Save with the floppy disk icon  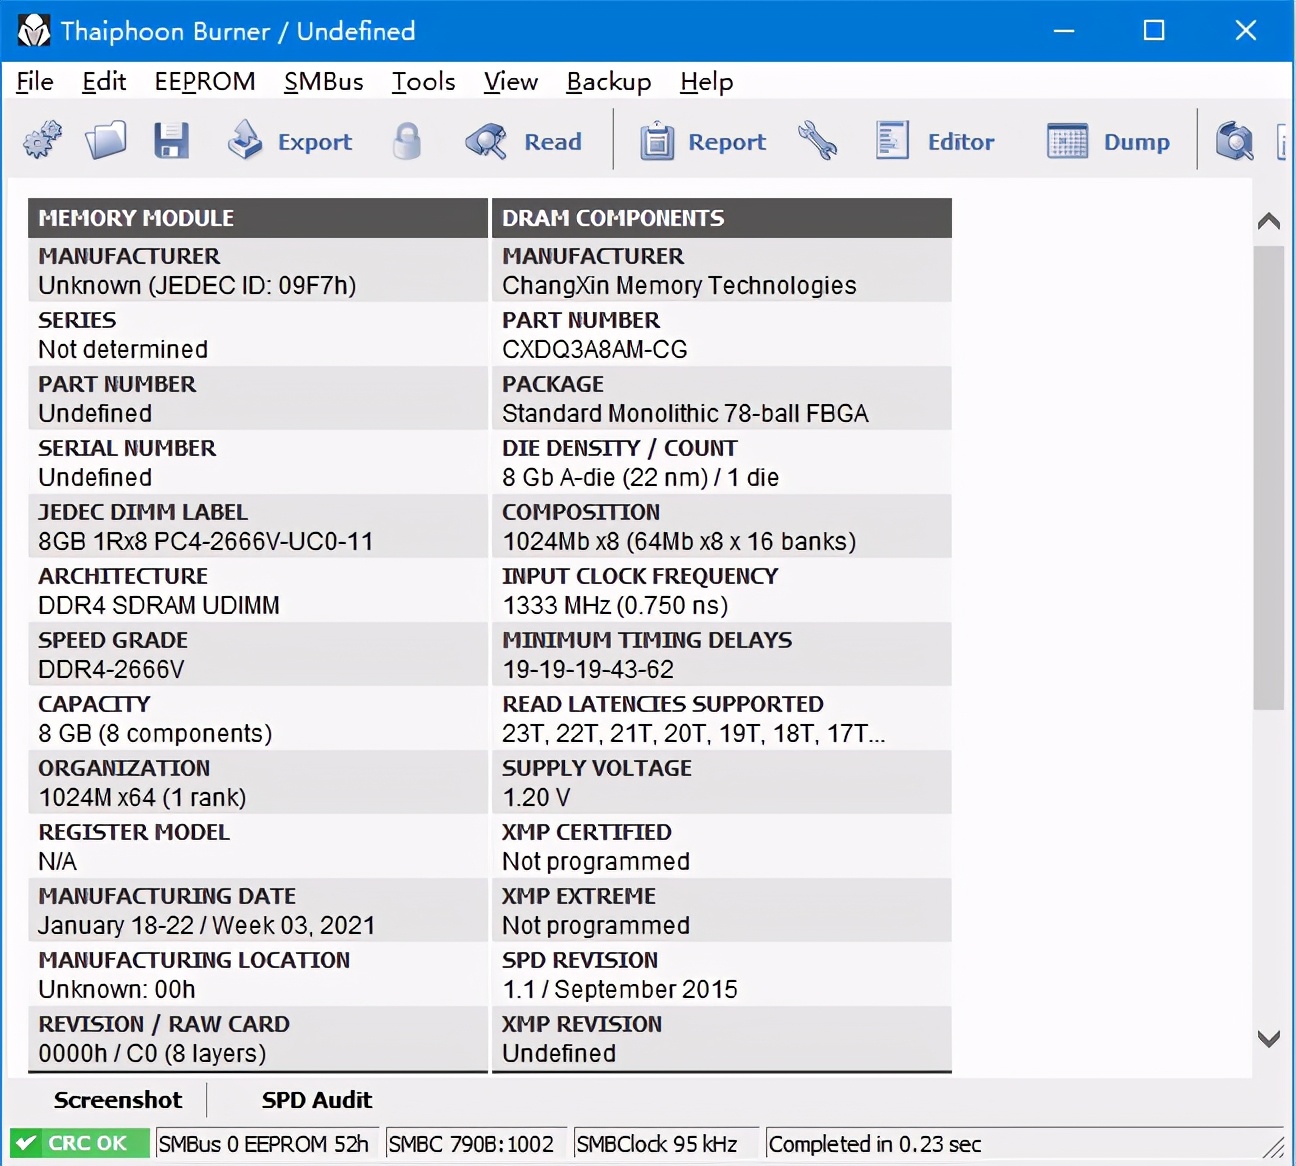(x=171, y=141)
